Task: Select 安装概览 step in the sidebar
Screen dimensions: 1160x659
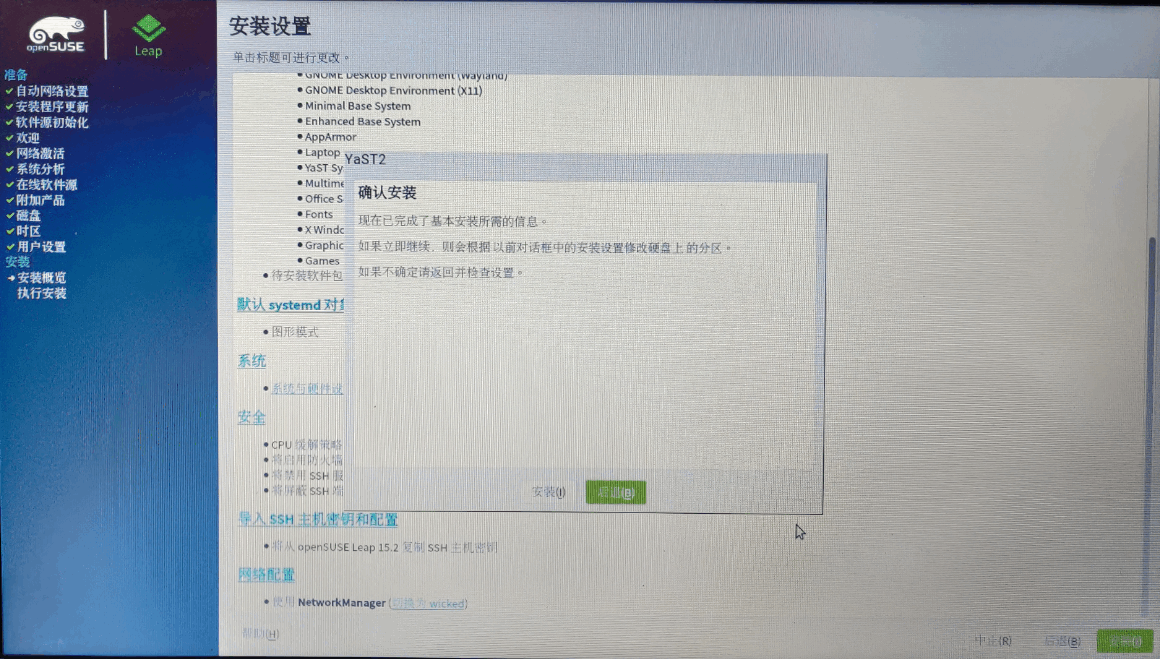Action: pos(41,277)
